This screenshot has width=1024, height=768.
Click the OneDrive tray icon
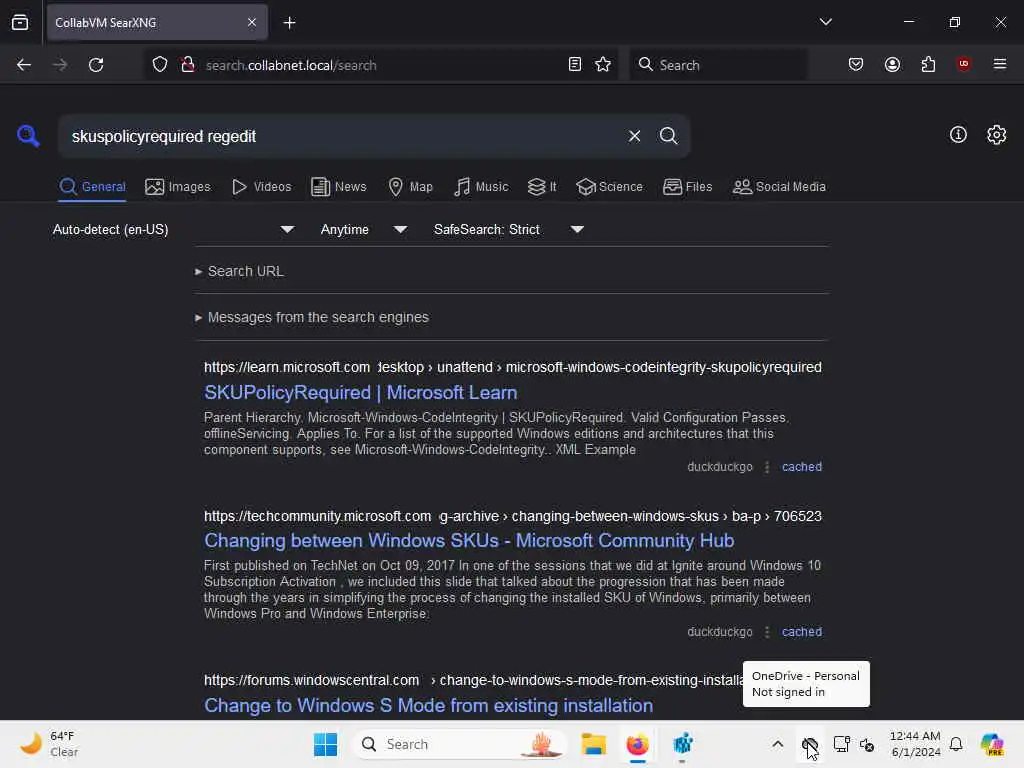tap(809, 744)
